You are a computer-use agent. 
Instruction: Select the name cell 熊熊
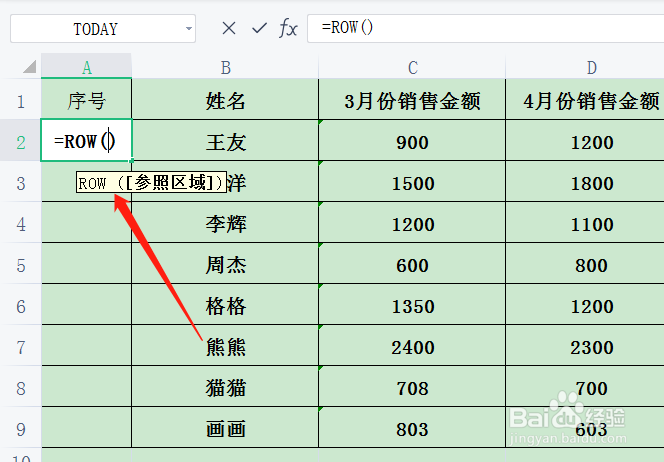(225, 347)
